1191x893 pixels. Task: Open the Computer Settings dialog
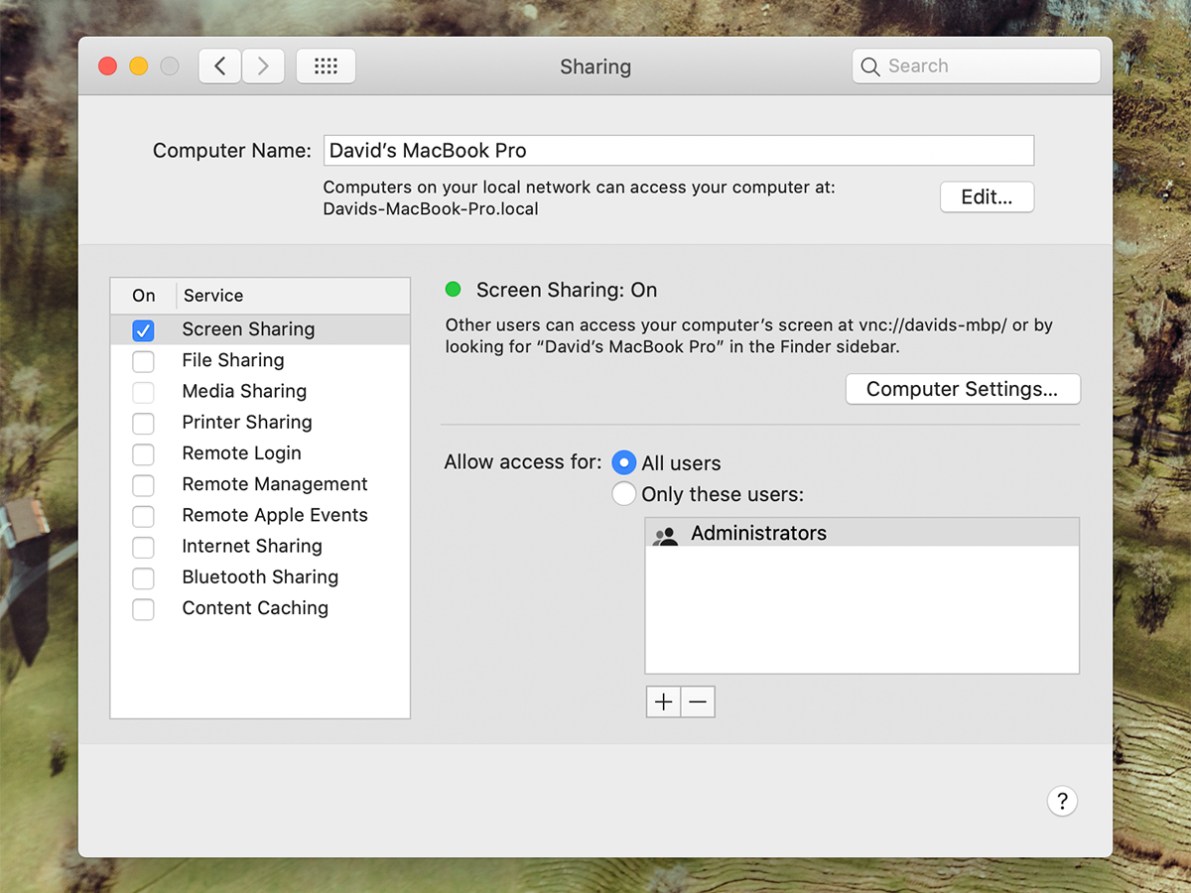coord(962,388)
